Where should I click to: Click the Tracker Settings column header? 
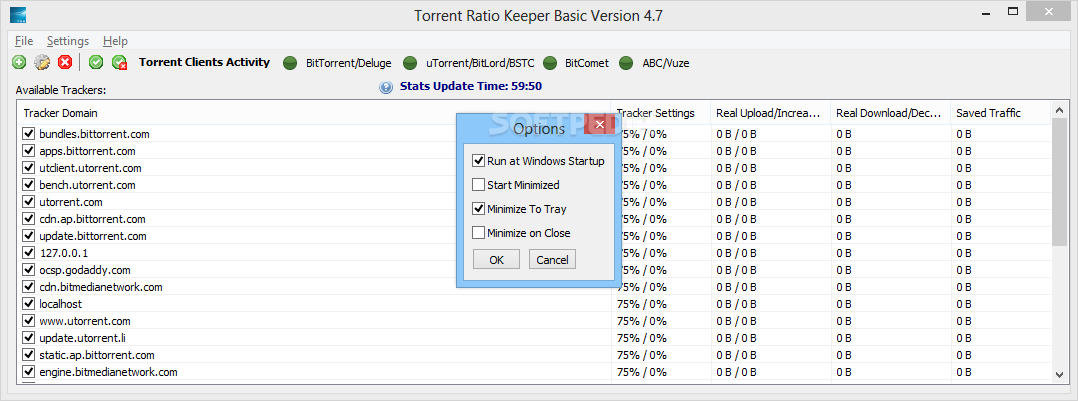[661, 113]
